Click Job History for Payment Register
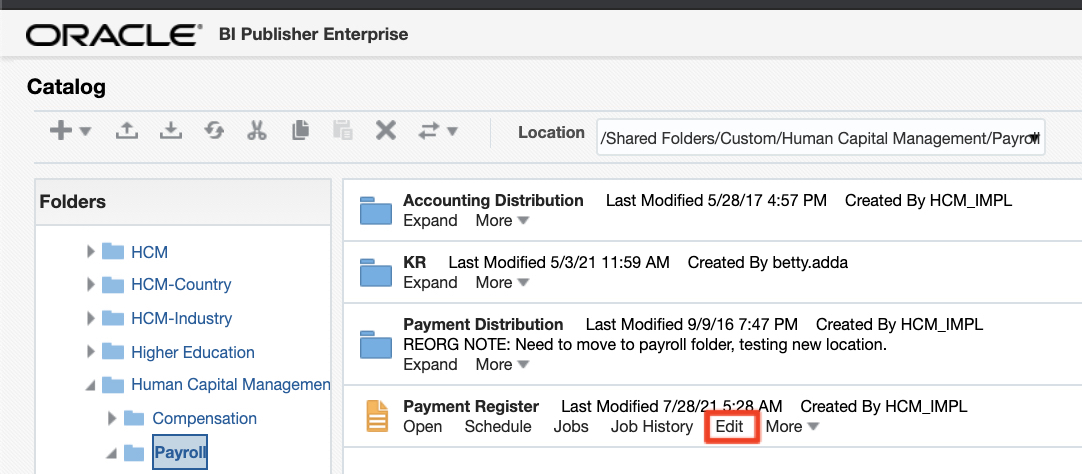1082x474 pixels. click(651, 427)
